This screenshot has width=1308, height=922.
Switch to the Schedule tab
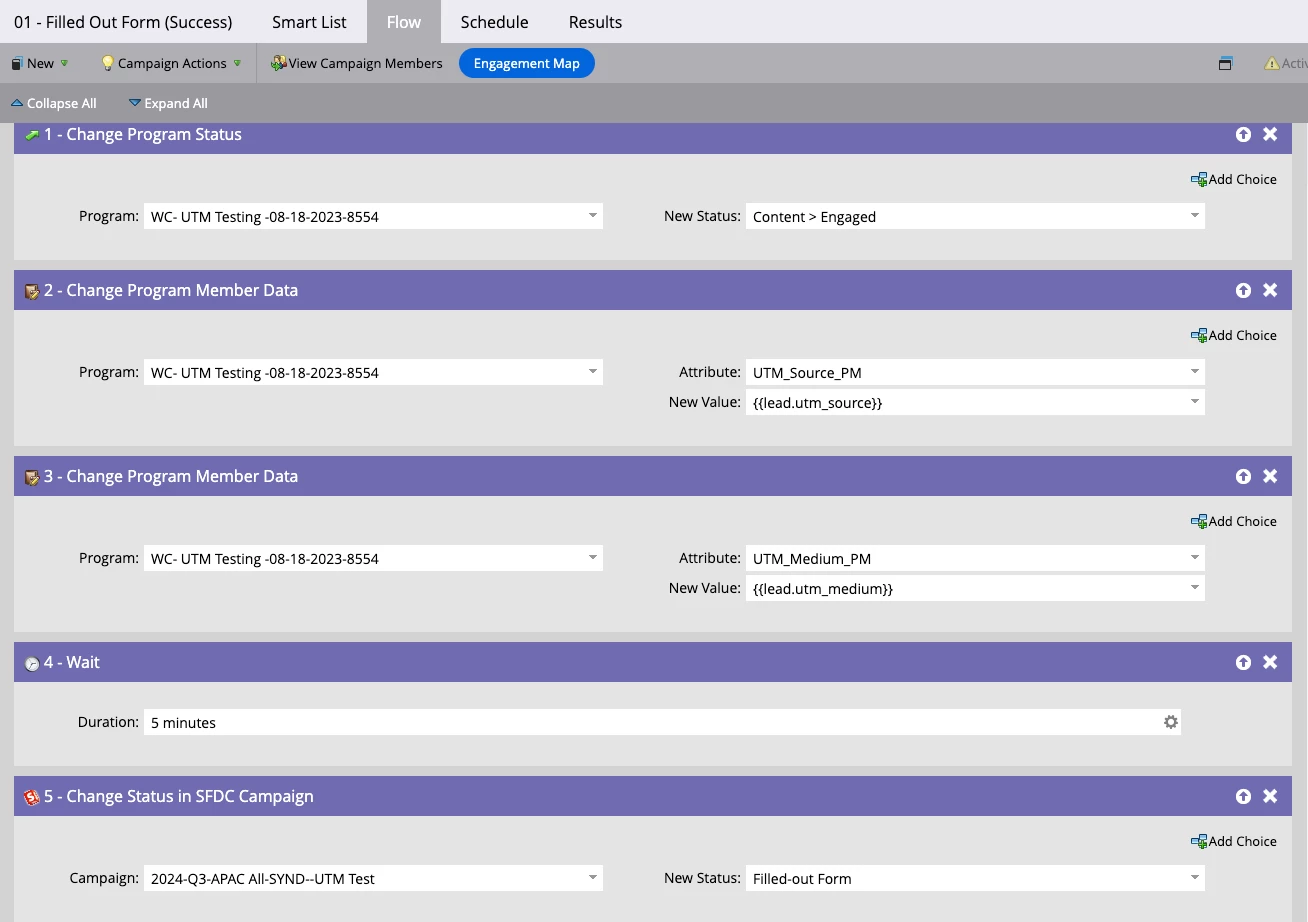pos(494,22)
